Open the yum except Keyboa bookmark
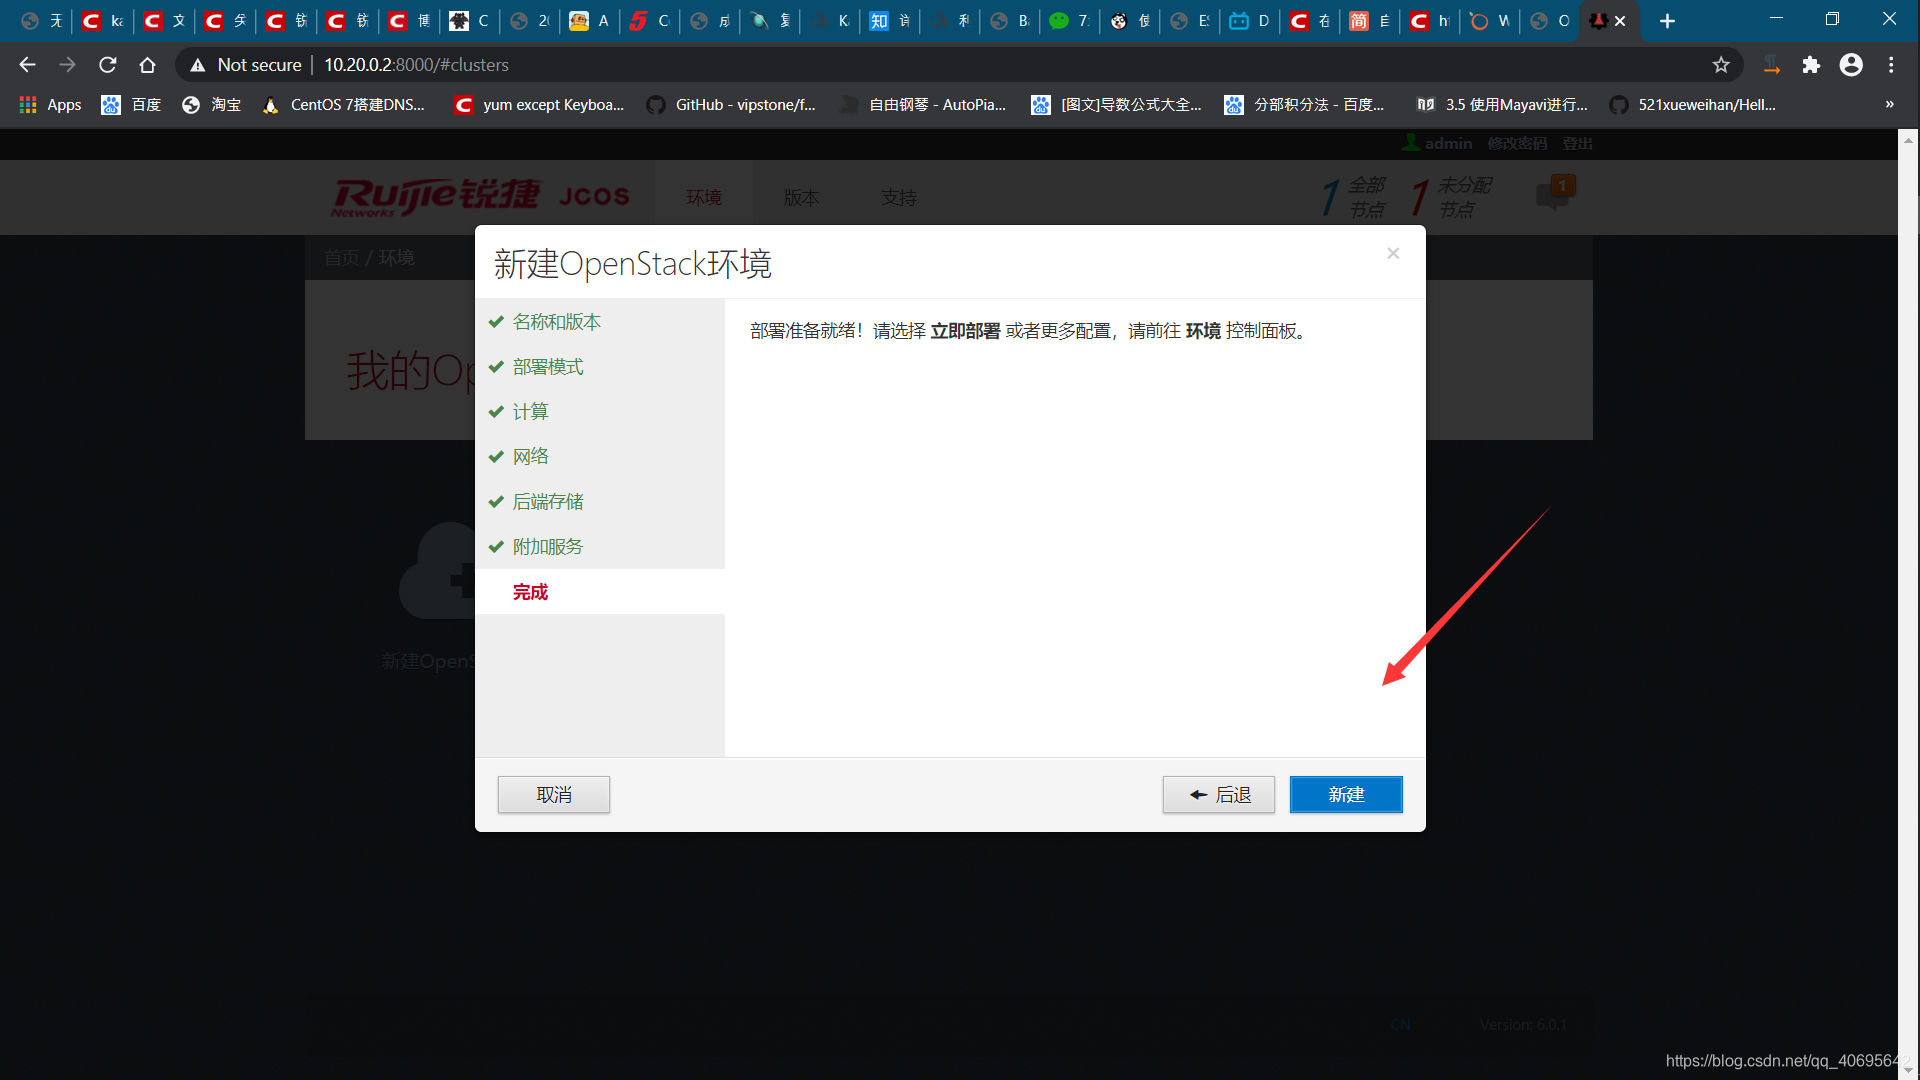 click(539, 105)
